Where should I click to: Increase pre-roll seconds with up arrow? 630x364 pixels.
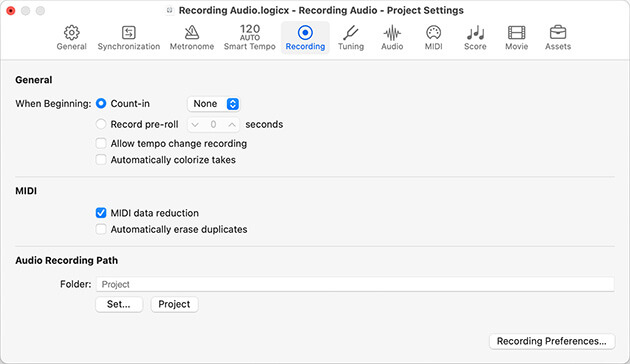[232, 125]
